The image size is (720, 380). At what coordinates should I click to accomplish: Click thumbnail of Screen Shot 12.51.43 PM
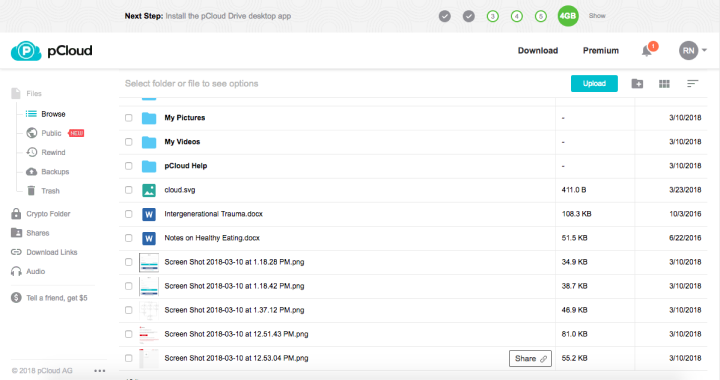[x=149, y=334]
